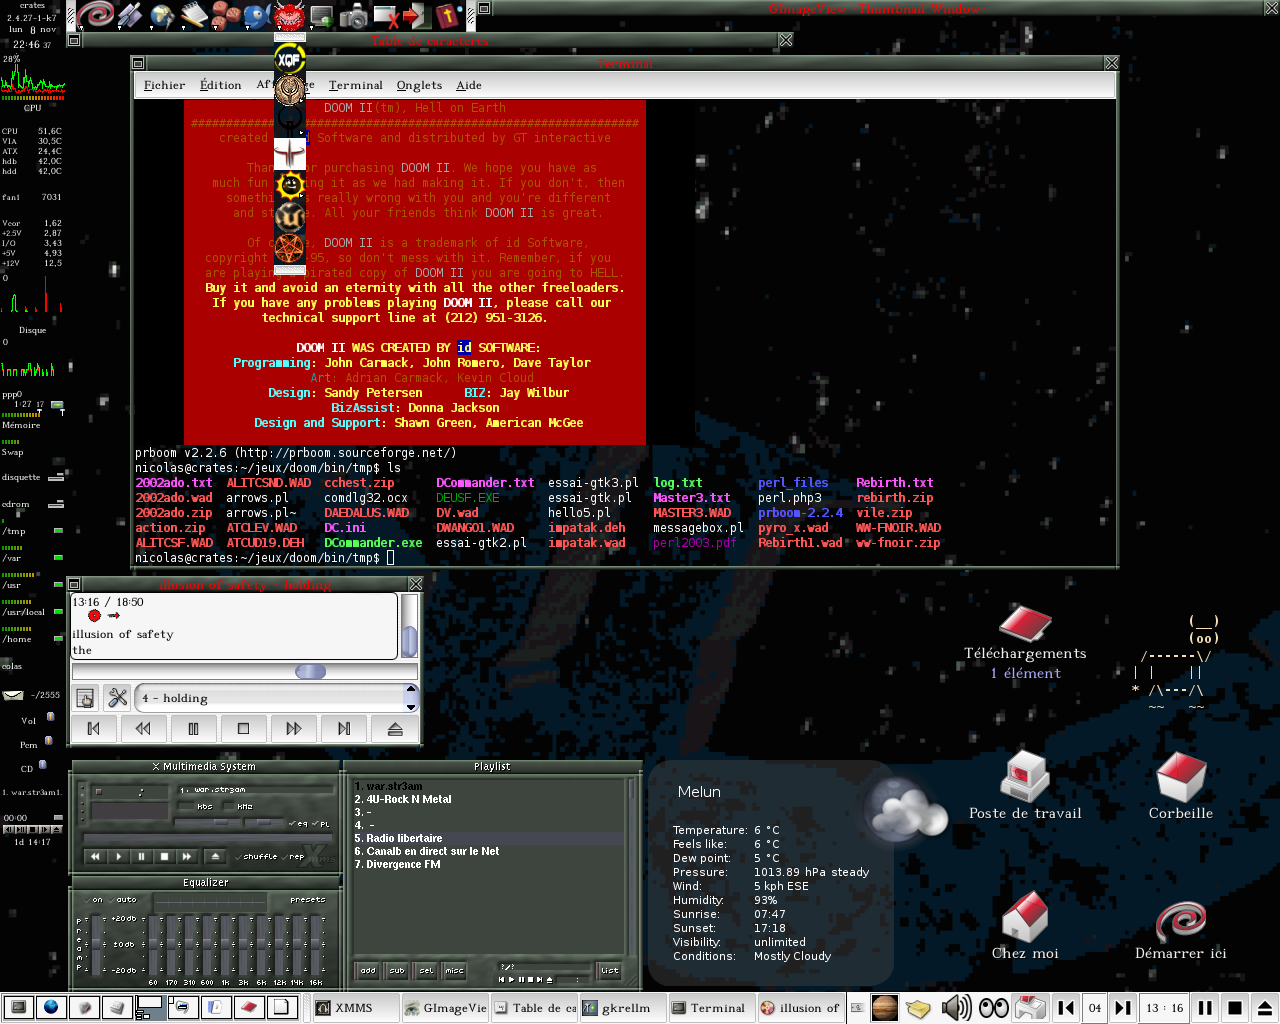
Task: Open equalizer presets menu
Action: point(307,899)
